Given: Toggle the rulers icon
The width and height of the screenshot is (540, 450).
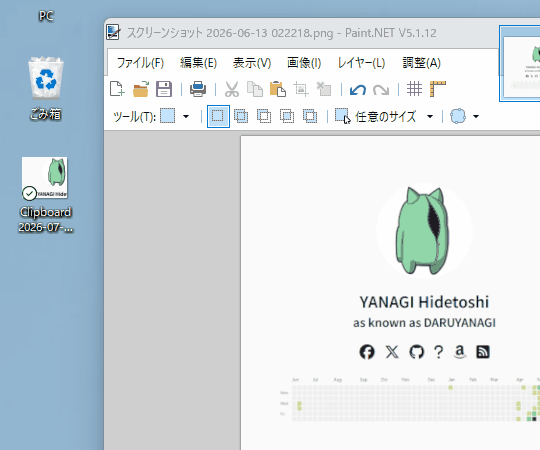Looking at the screenshot, I should (x=438, y=89).
